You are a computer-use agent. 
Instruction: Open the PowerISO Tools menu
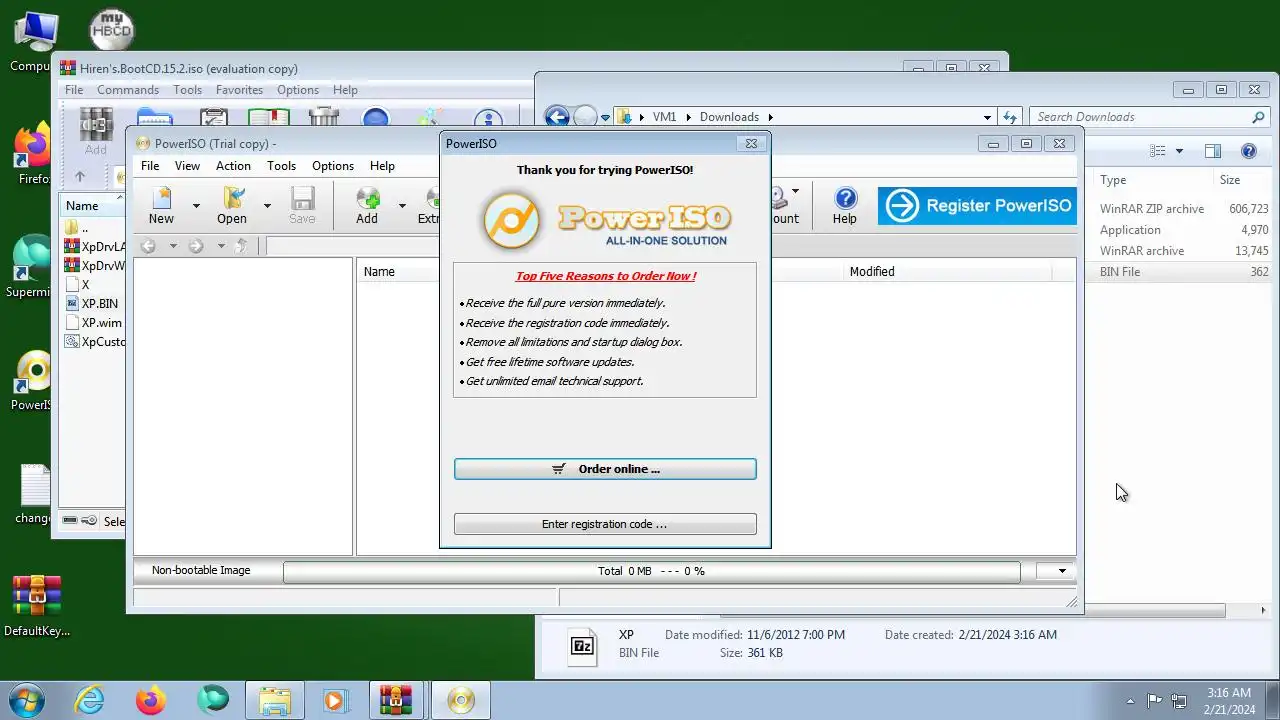click(x=281, y=166)
